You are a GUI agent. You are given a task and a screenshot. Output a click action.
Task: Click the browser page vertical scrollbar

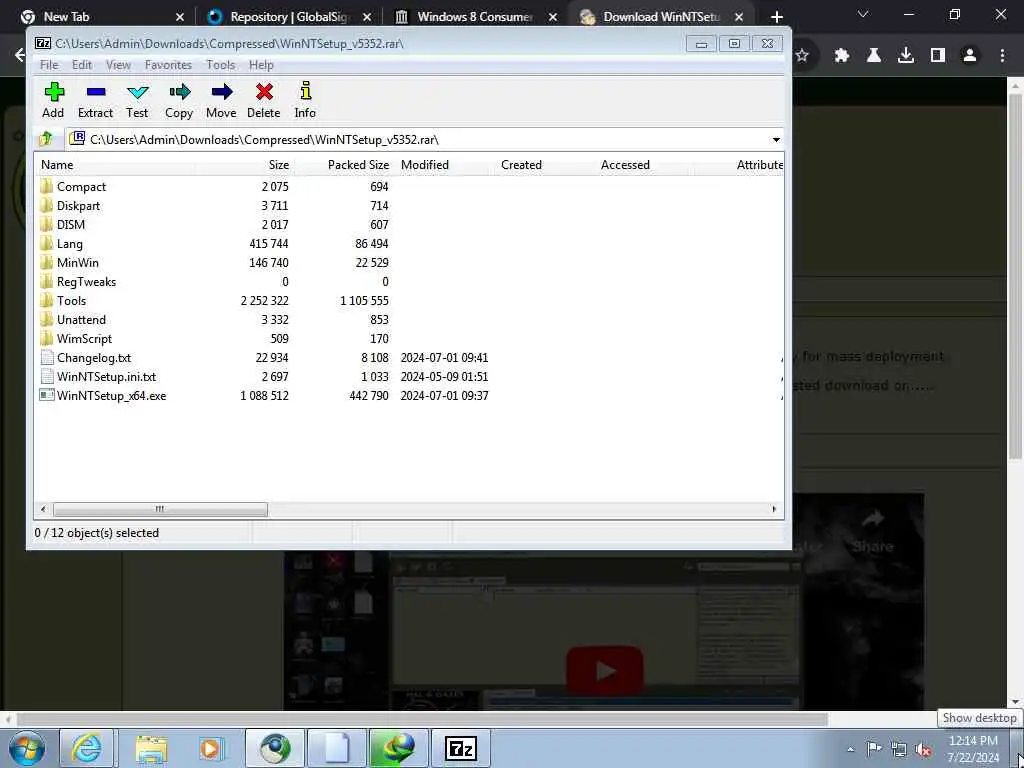pos(1015,277)
